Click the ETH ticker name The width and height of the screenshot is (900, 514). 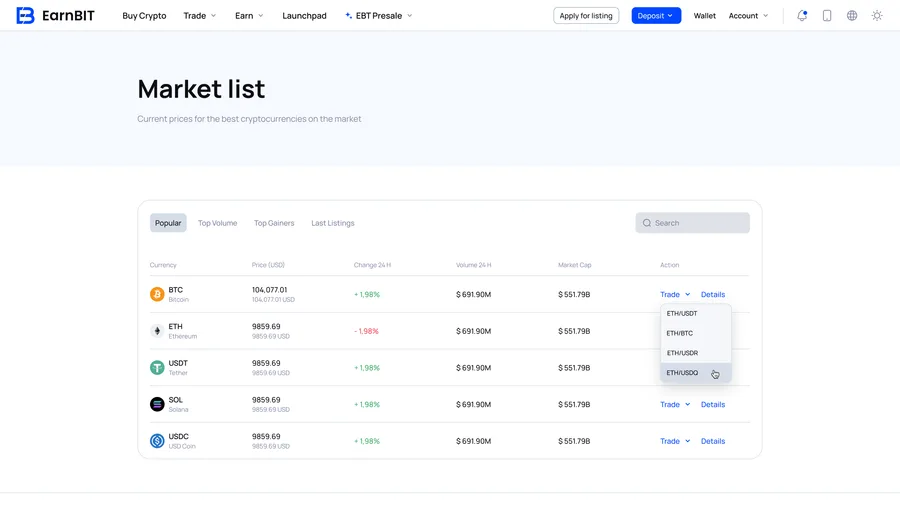tap(175, 326)
